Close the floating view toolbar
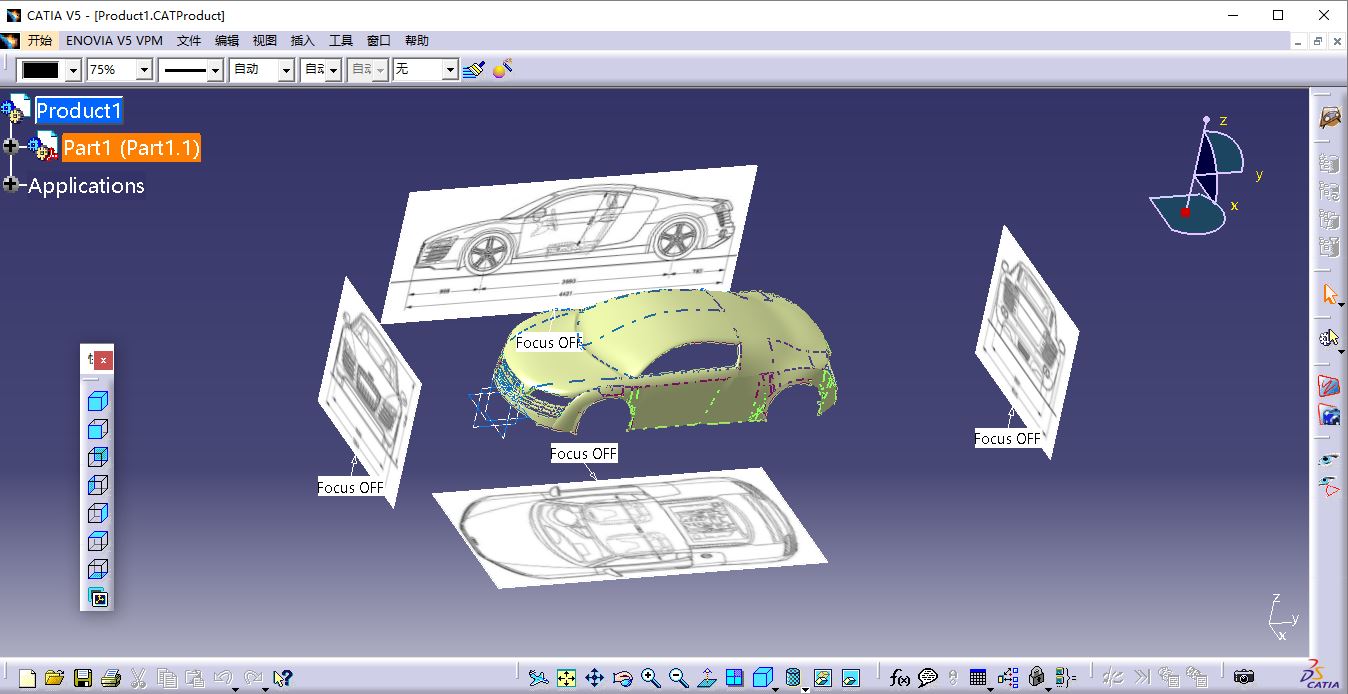The image size is (1348, 694). pyautogui.click(x=103, y=360)
